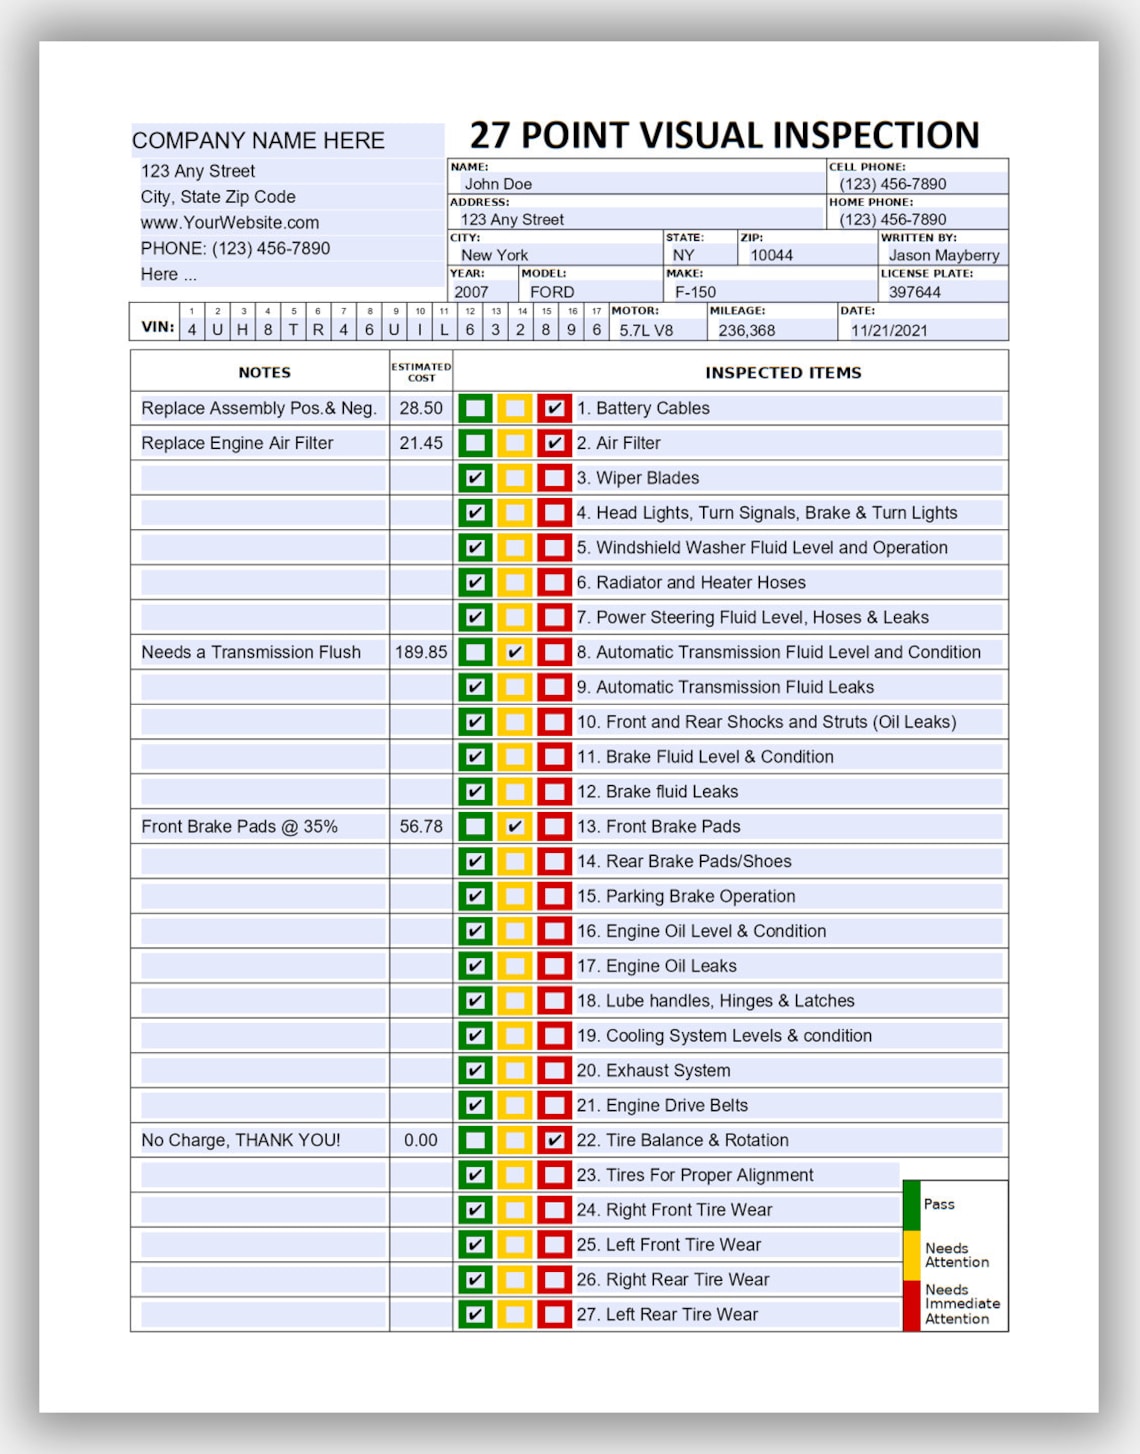Check the red box for Tire Balance & Rotation
This screenshot has height=1454, width=1140.
pos(554,1139)
